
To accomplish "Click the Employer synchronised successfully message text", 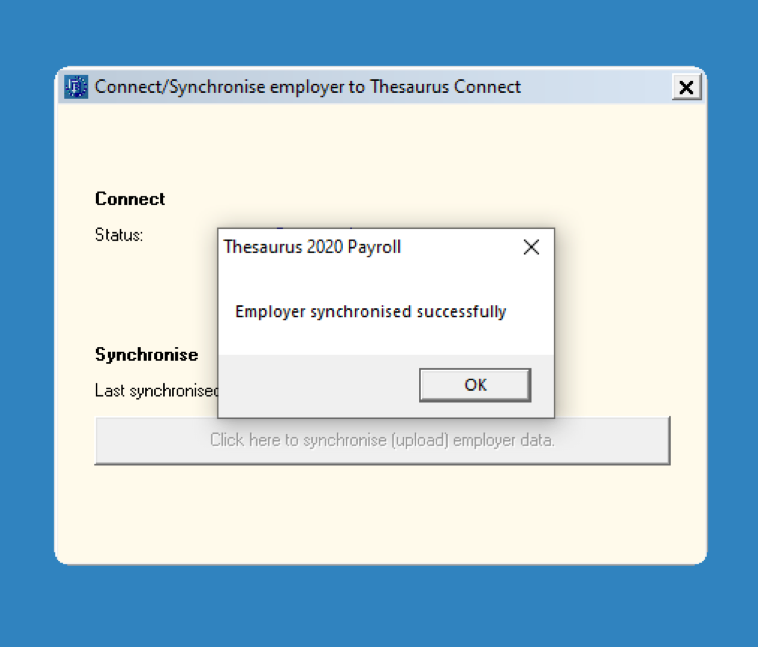I will (x=371, y=311).
